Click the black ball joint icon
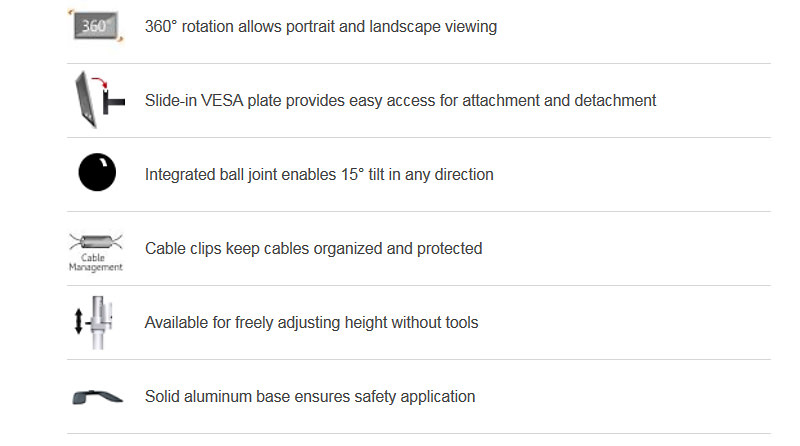 [97, 174]
